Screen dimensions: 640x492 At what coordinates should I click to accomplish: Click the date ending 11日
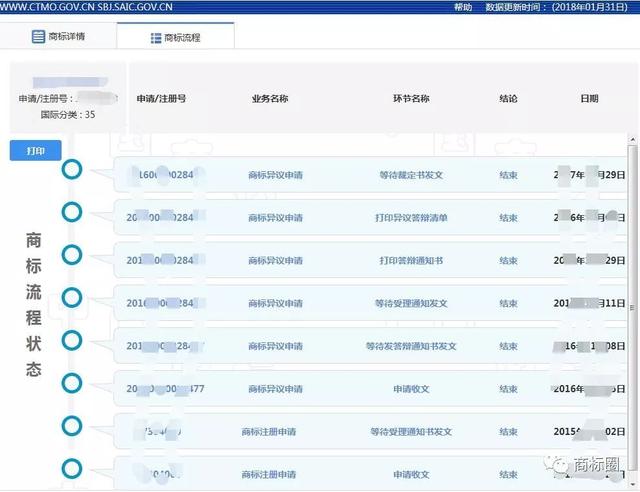[589, 303]
